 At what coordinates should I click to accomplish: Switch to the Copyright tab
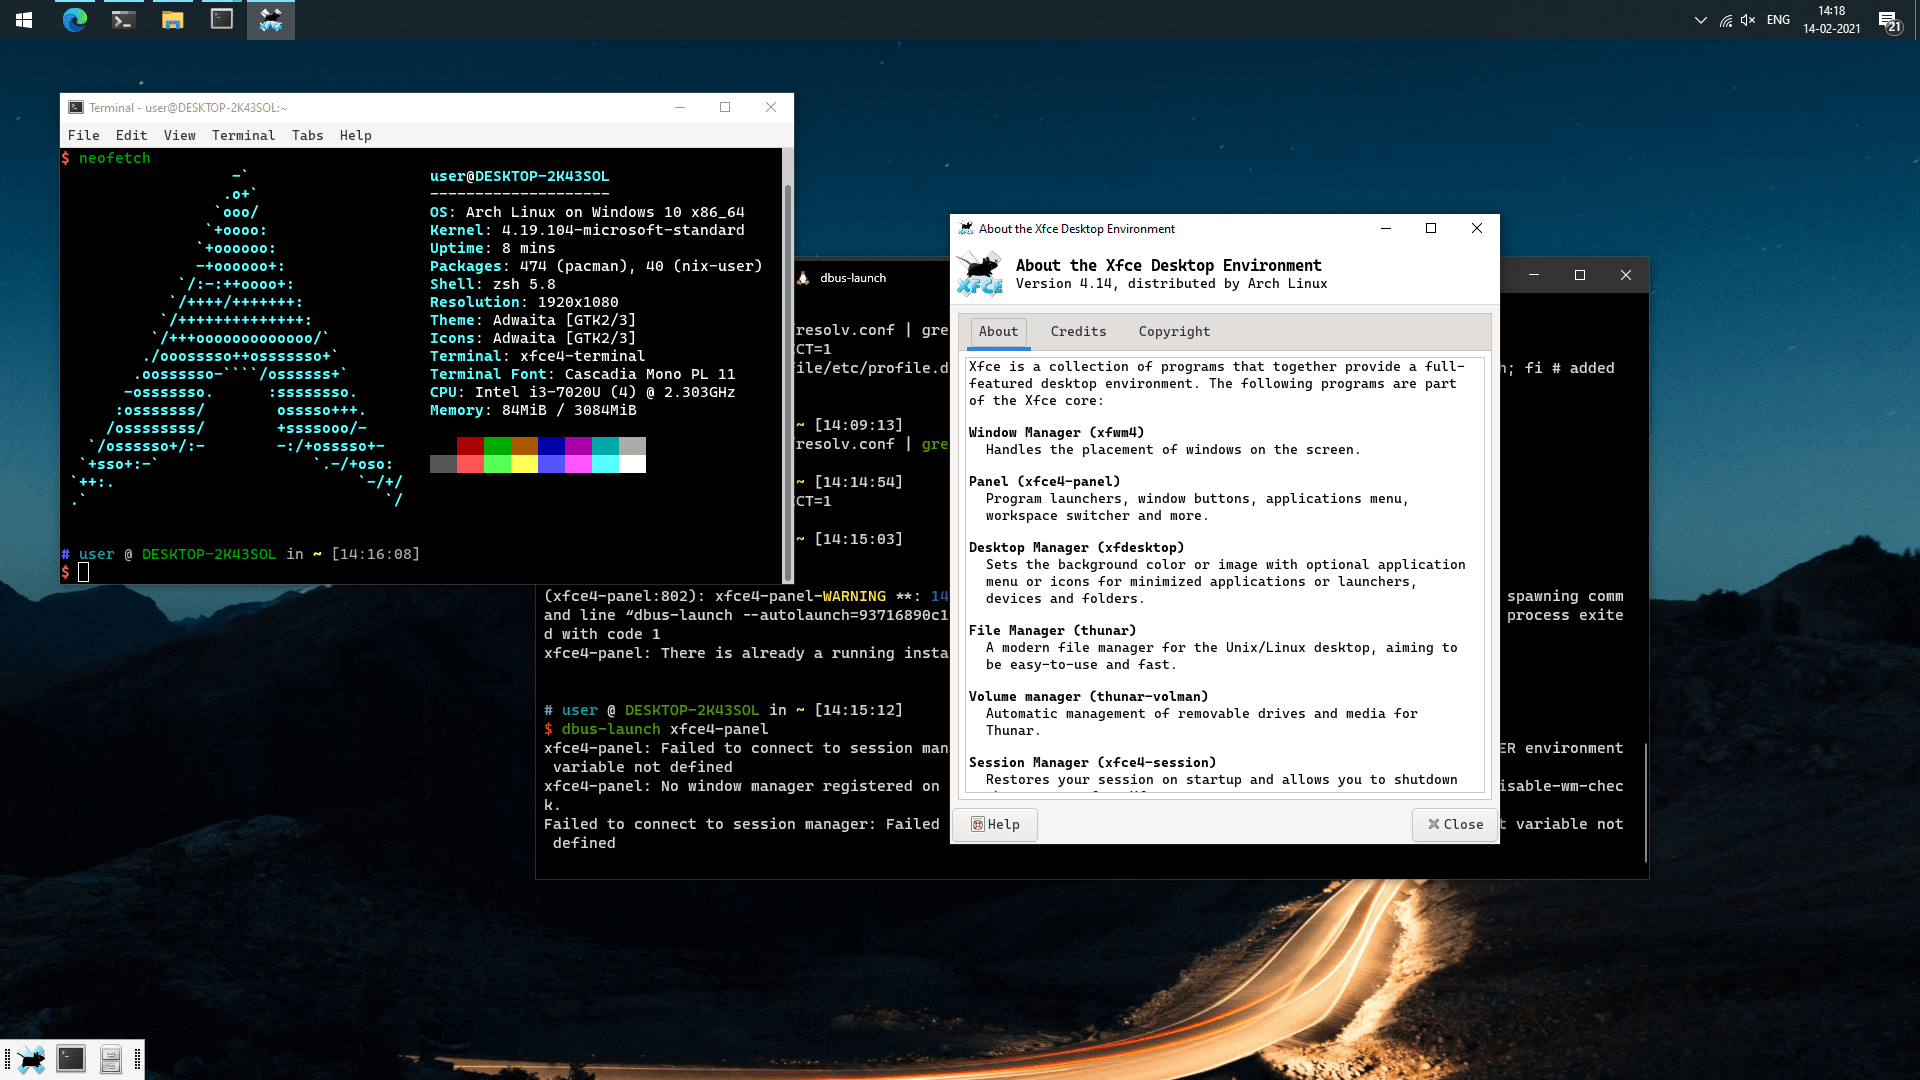1174,331
